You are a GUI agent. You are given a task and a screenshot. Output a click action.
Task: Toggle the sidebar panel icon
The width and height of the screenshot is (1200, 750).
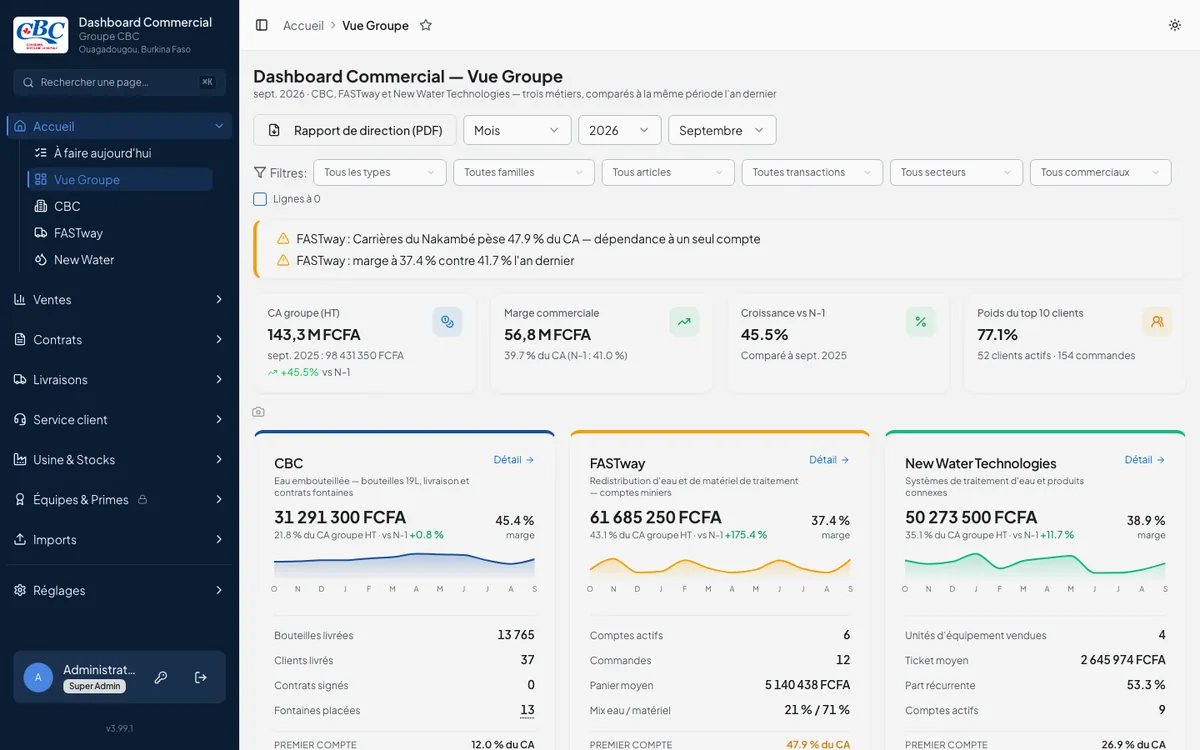[262, 25]
